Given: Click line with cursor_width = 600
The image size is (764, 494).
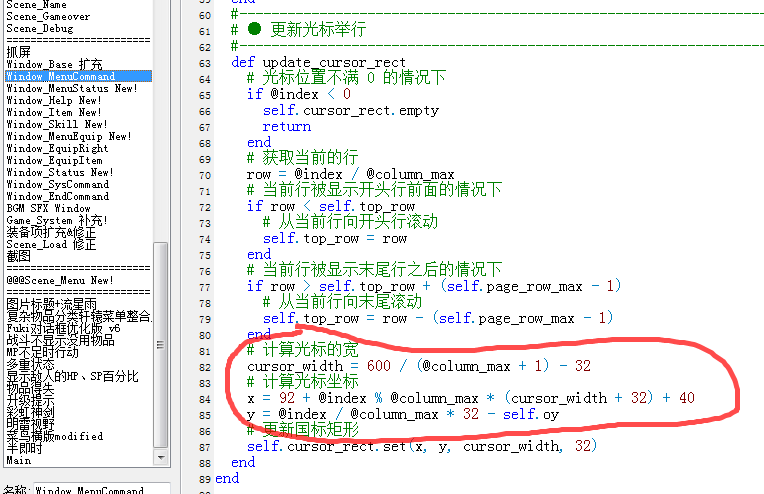Looking at the screenshot, I should click(x=419, y=366).
